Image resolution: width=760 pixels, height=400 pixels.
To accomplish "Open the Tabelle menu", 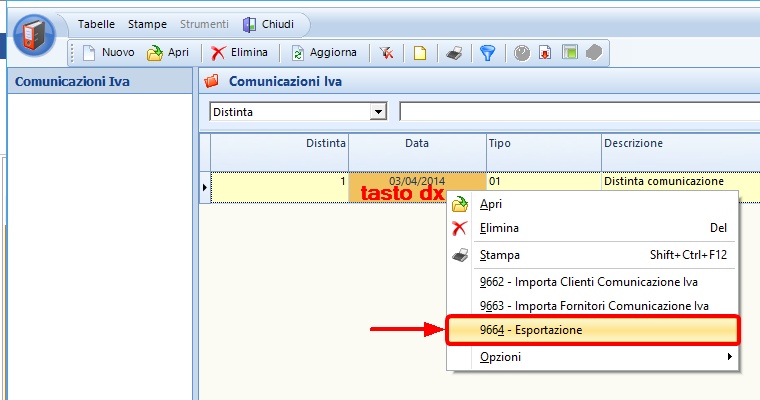I will pyautogui.click(x=96, y=24).
